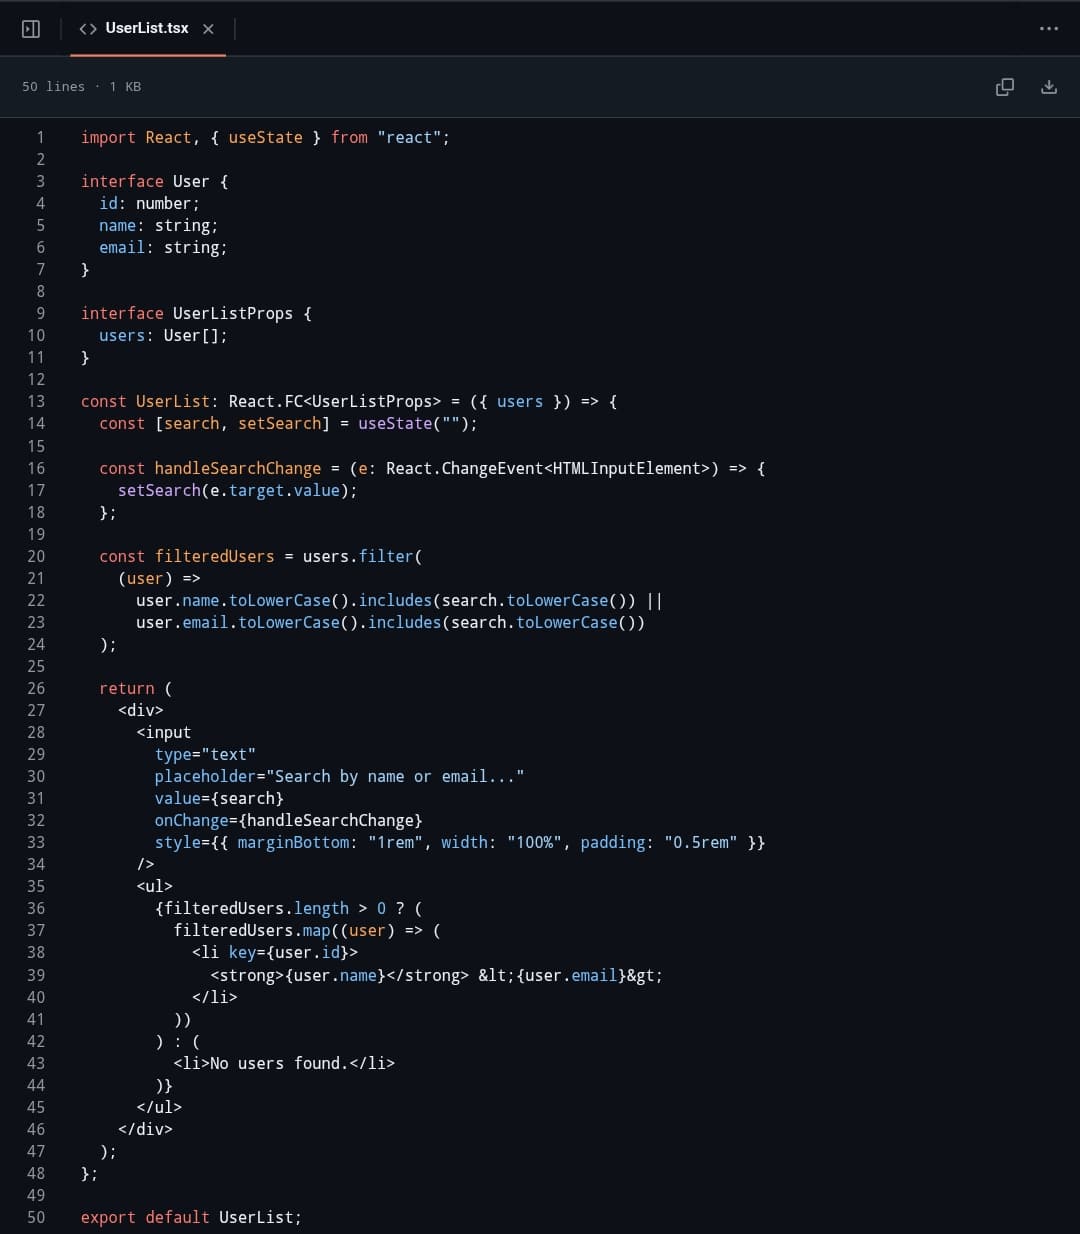
Task: Click the '50 lines' file info text
Action: click(54, 87)
